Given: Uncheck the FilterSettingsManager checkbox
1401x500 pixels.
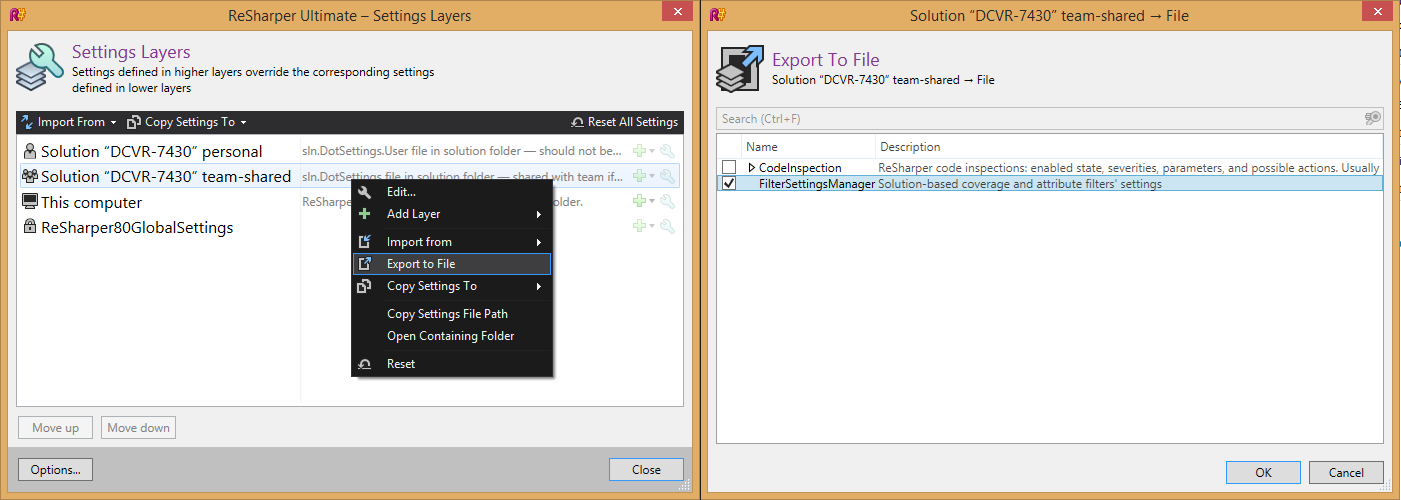Looking at the screenshot, I should pyautogui.click(x=729, y=183).
